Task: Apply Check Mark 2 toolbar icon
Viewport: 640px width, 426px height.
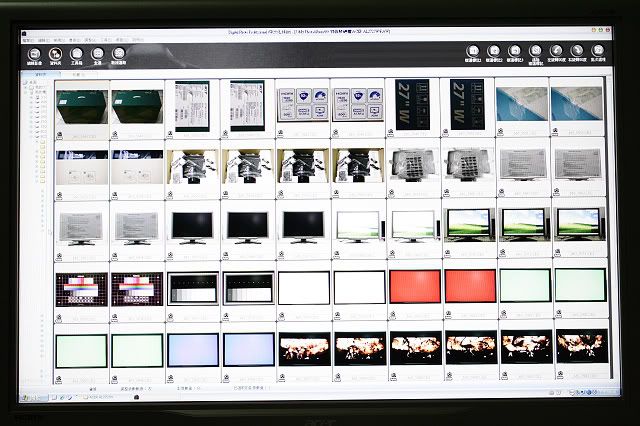Action: [x=494, y=53]
